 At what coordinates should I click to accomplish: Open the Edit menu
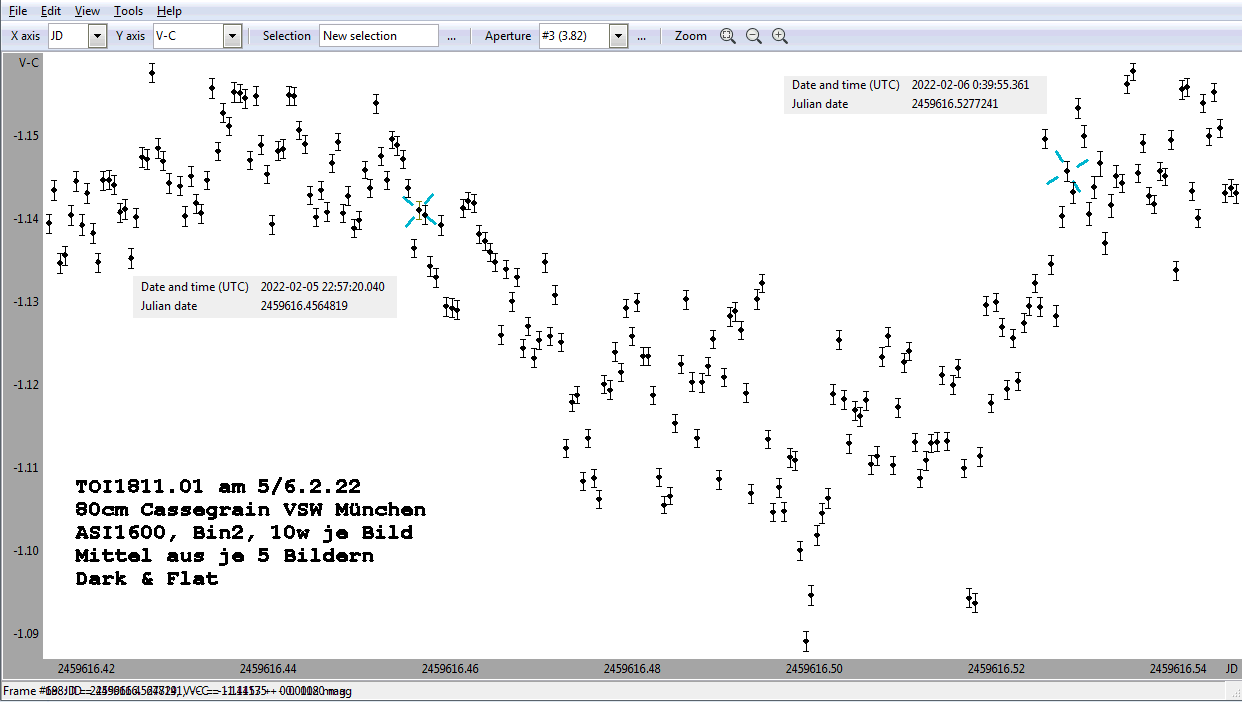[x=51, y=11]
